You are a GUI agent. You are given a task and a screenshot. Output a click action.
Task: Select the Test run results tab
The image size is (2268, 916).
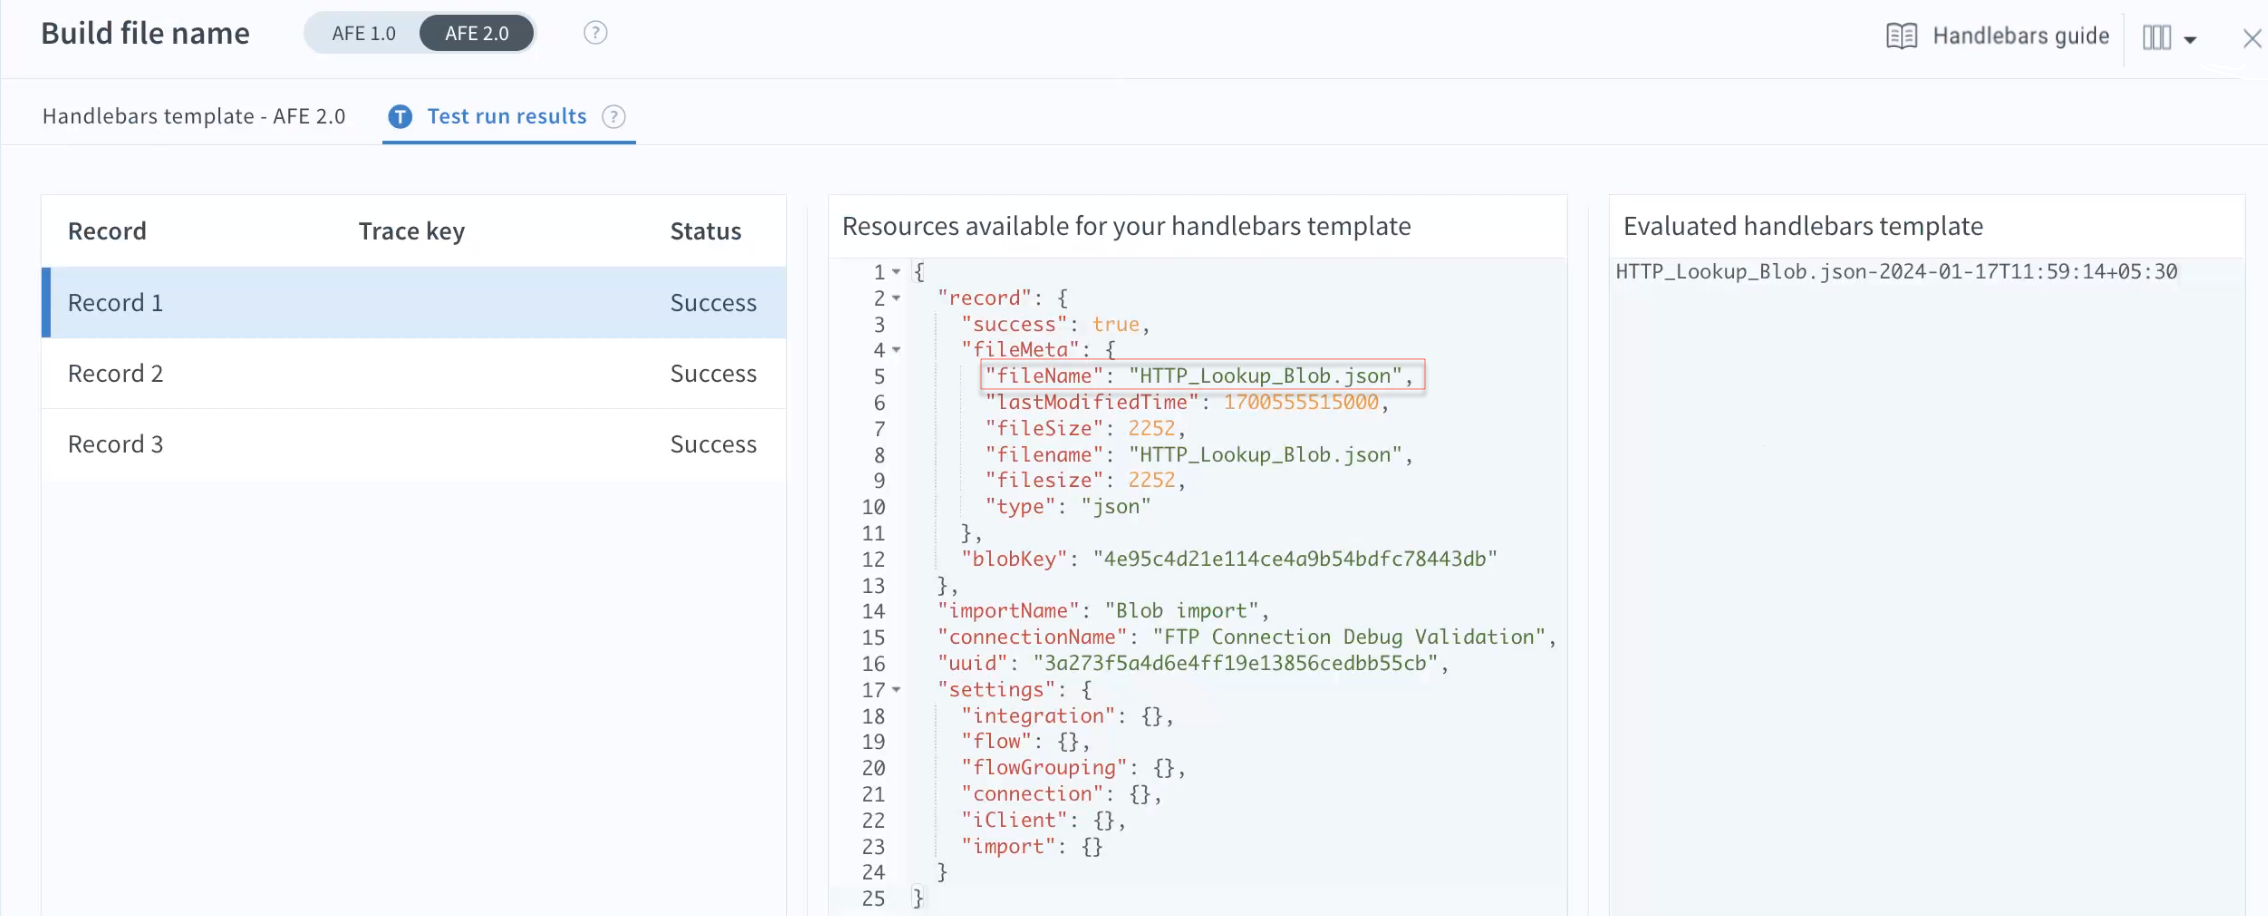(x=507, y=117)
